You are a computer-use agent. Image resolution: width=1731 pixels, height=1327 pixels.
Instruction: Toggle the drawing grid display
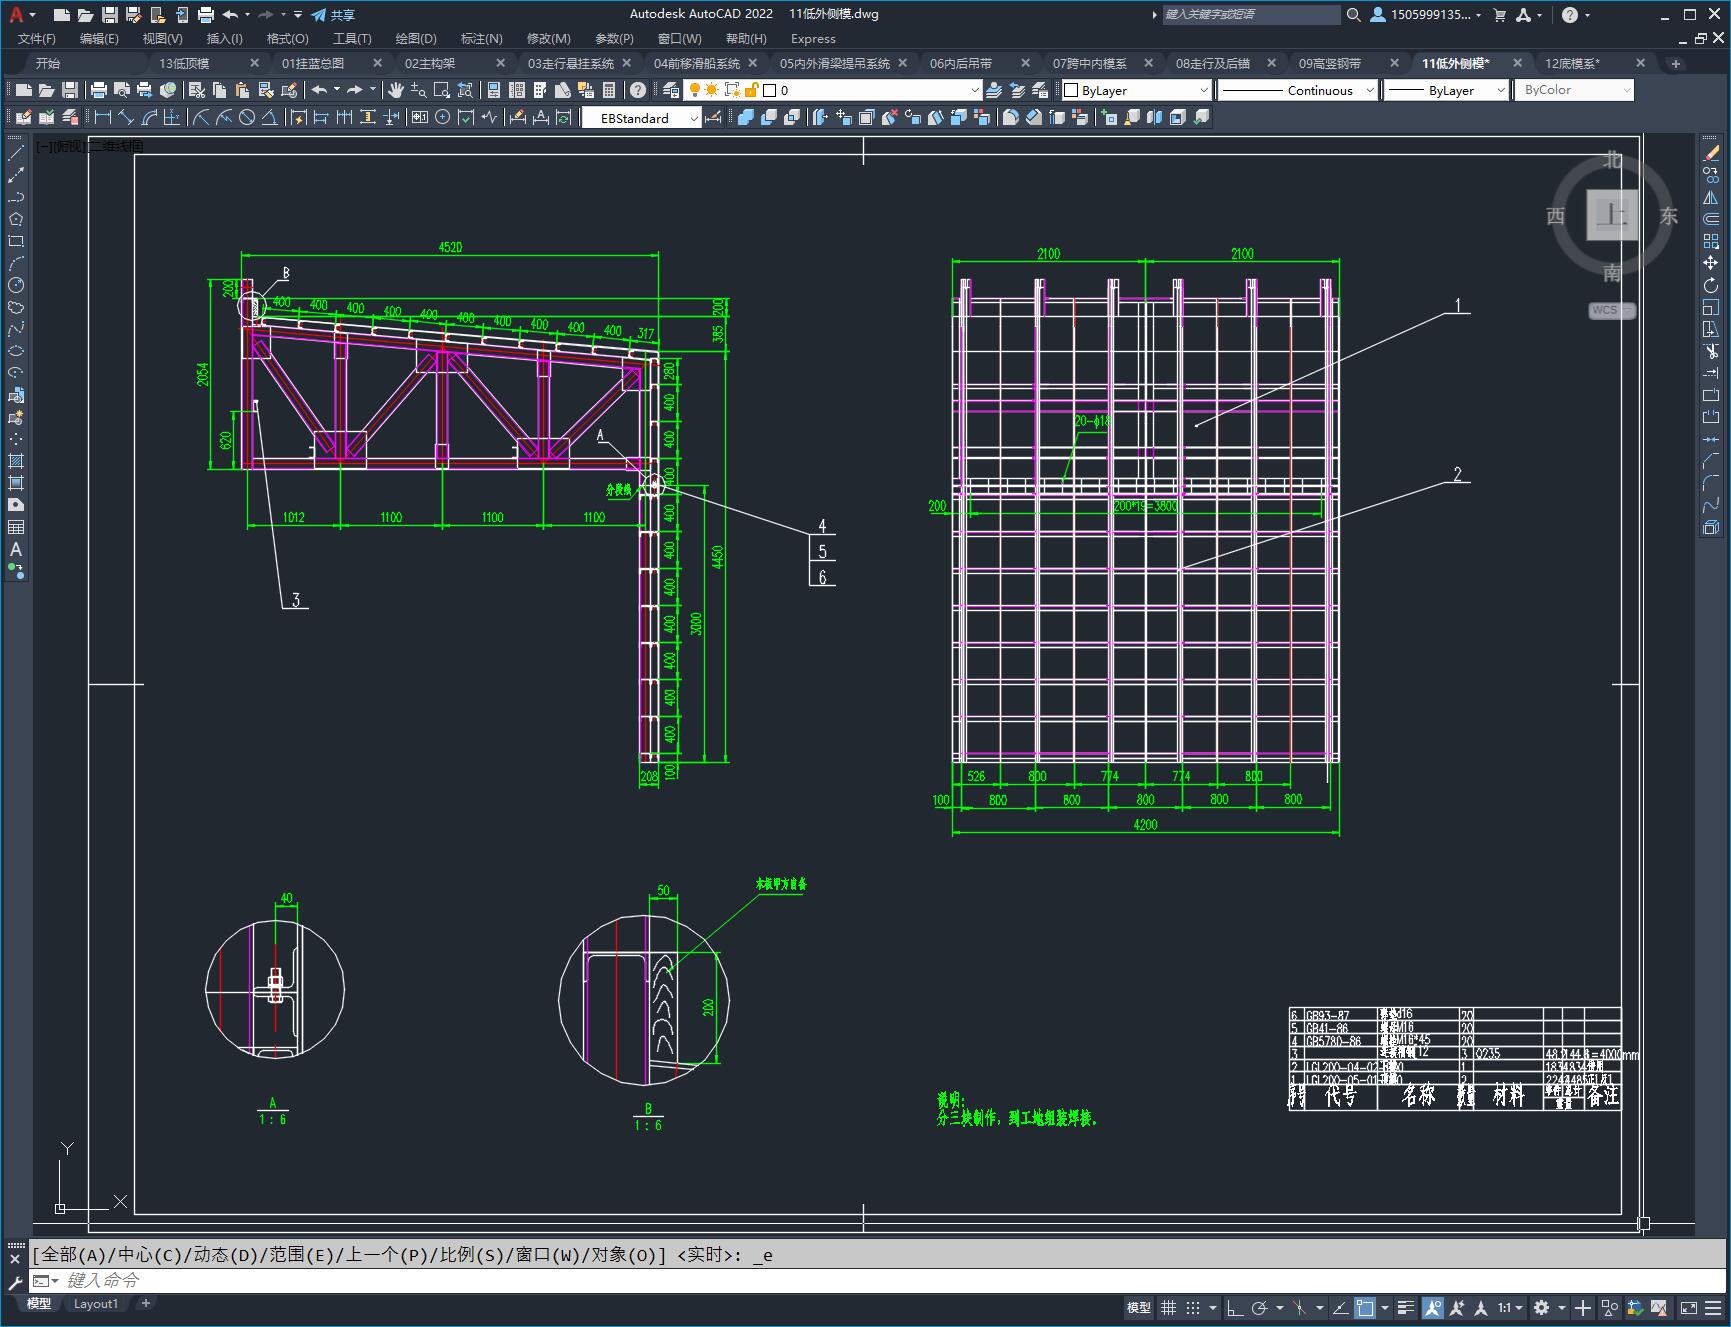tap(1168, 1307)
